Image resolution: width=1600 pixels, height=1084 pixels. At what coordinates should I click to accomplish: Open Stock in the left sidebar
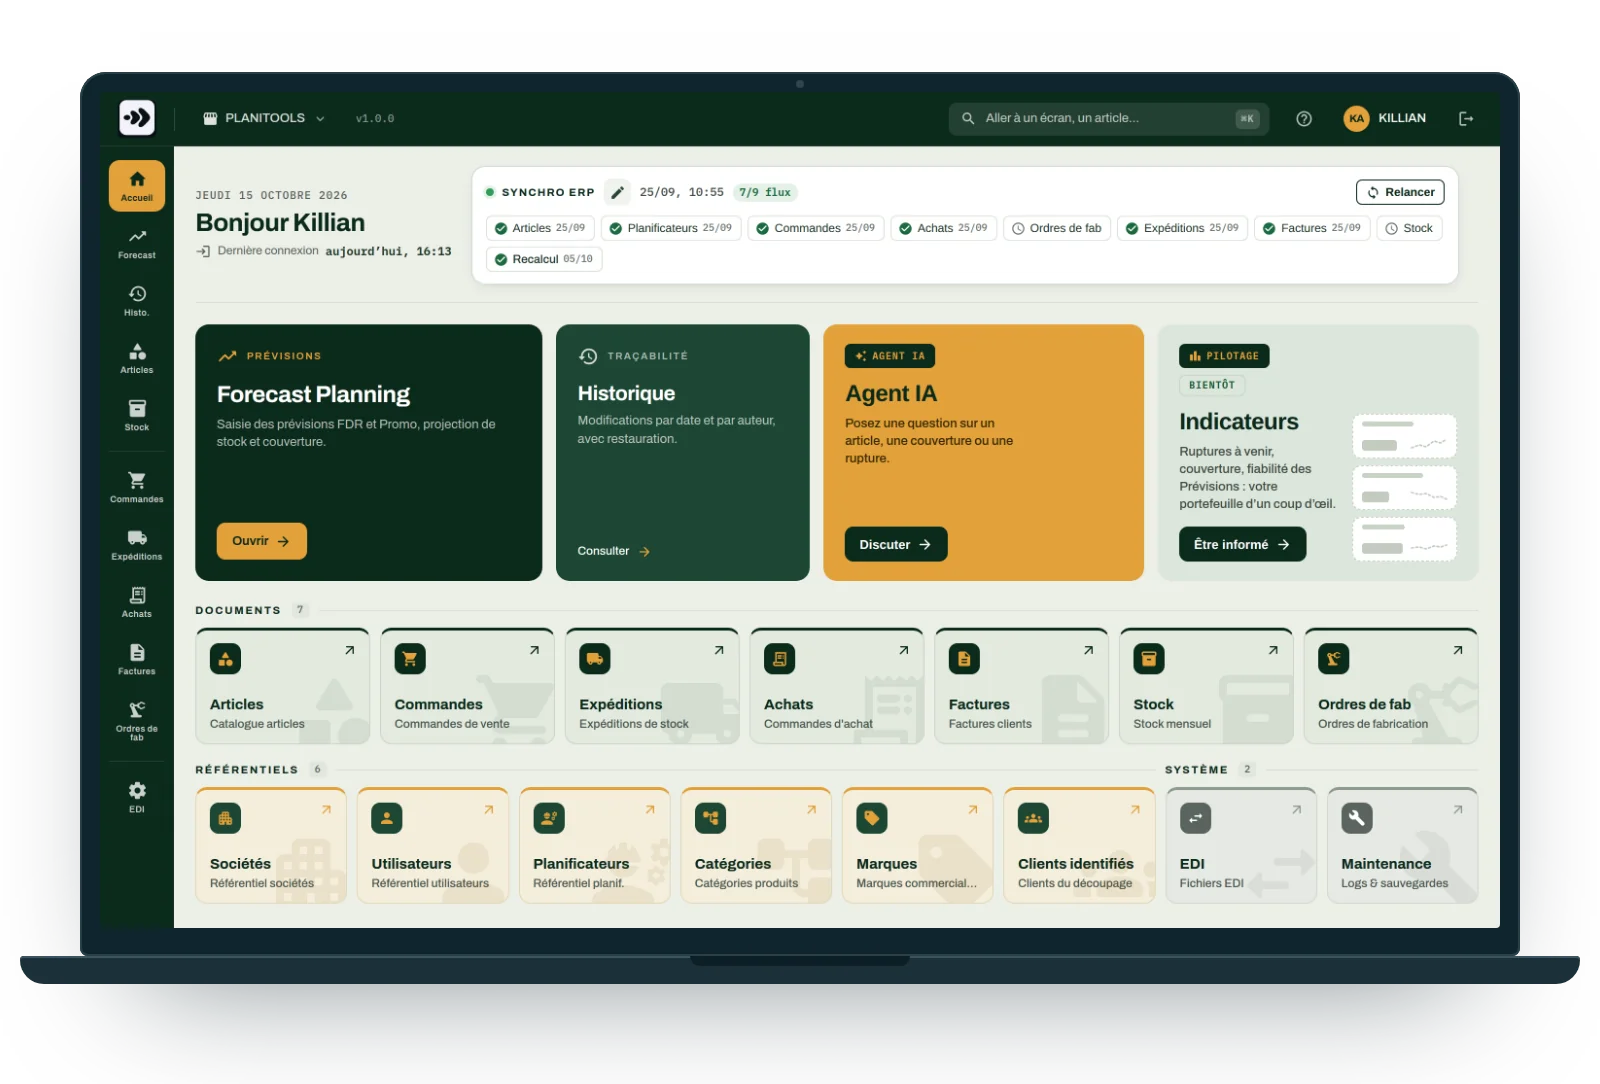click(x=137, y=416)
